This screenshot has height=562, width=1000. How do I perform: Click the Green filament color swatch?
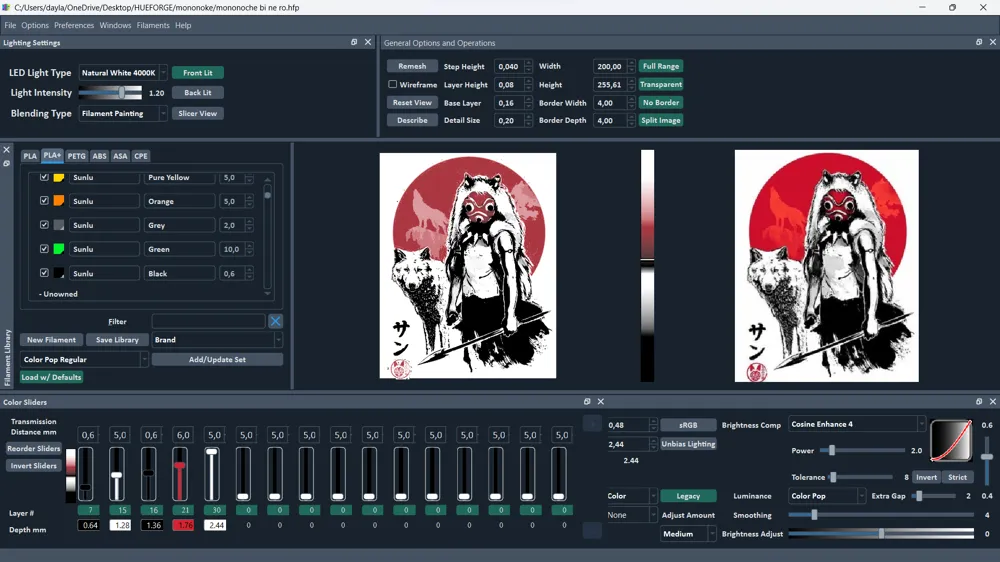[x=59, y=249]
